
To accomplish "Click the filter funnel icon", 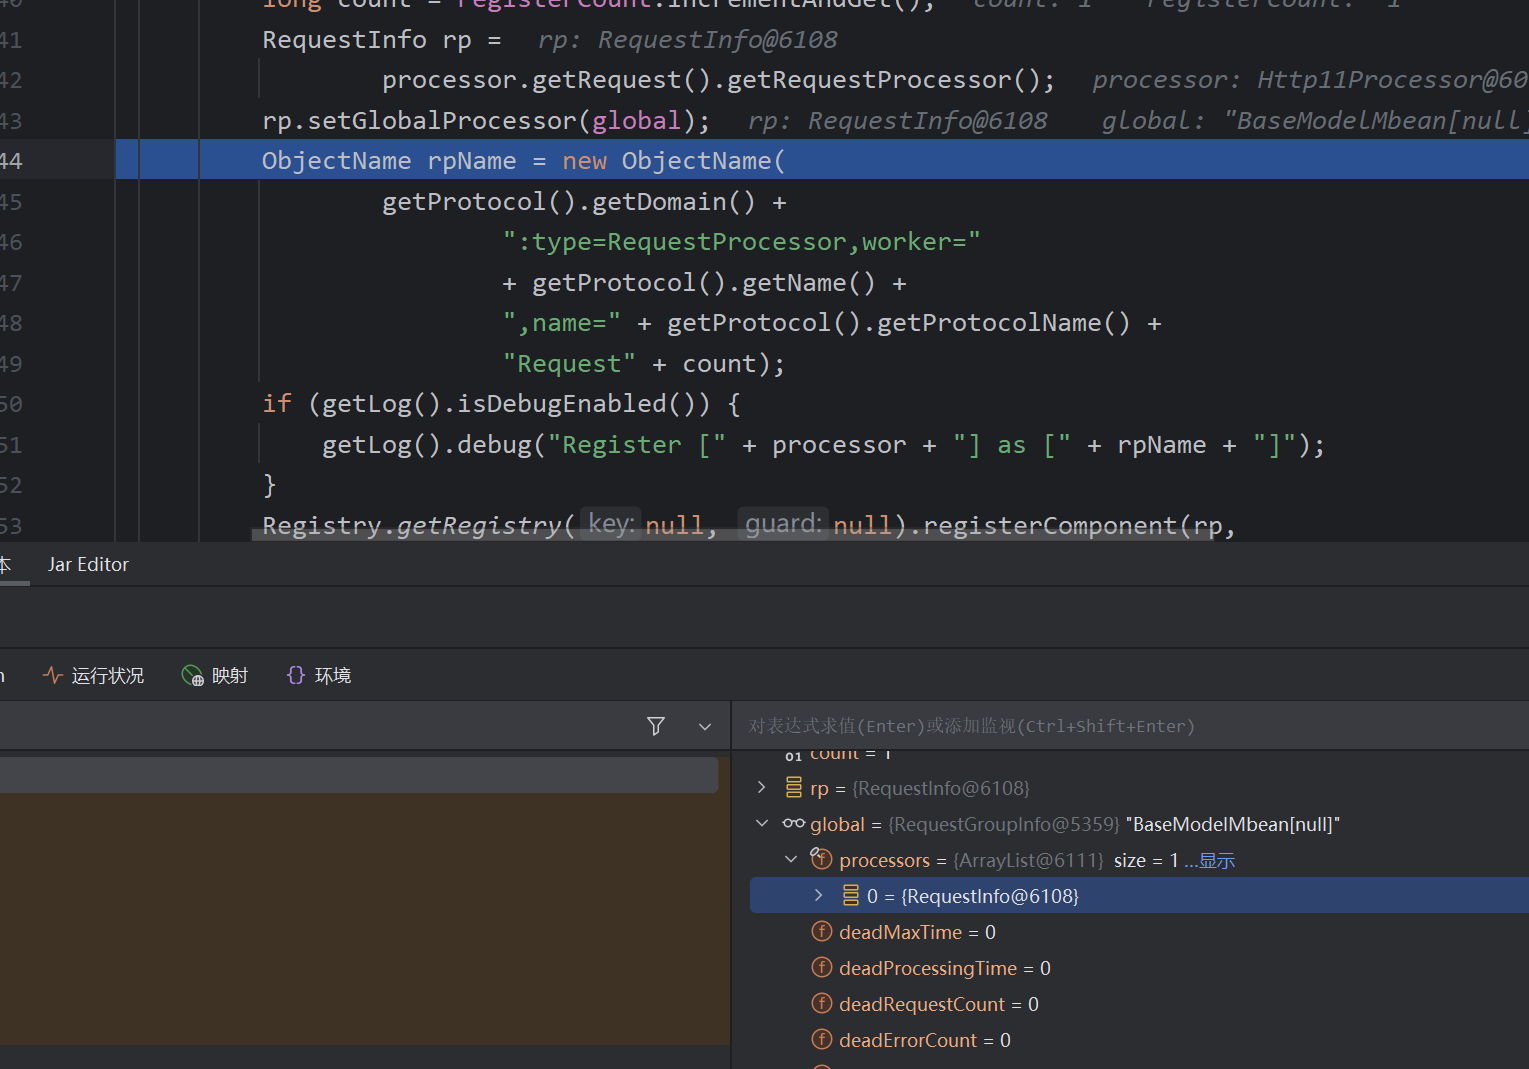I will (x=656, y=726).
